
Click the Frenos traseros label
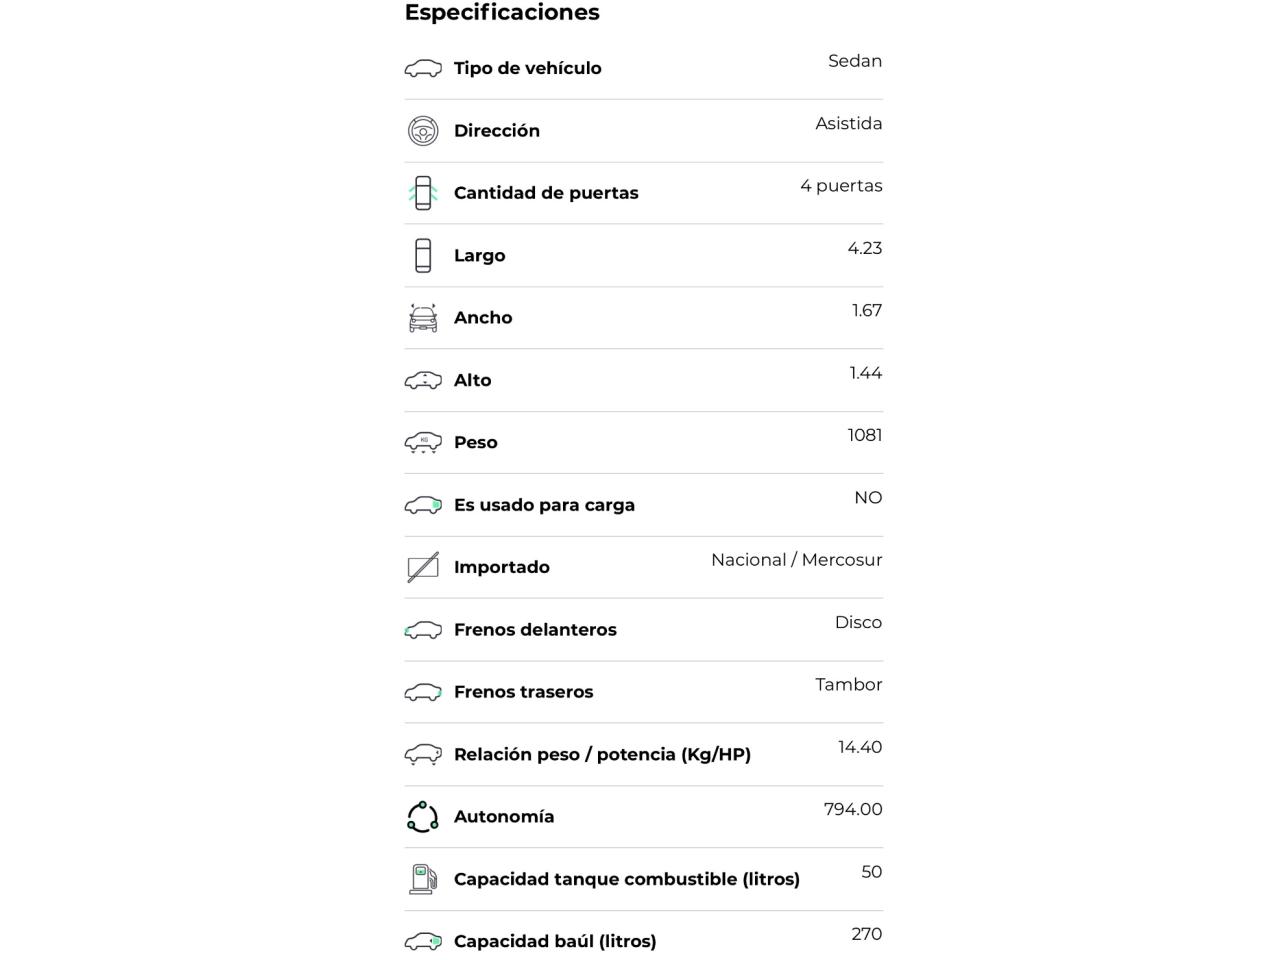(x=523, y=692)
